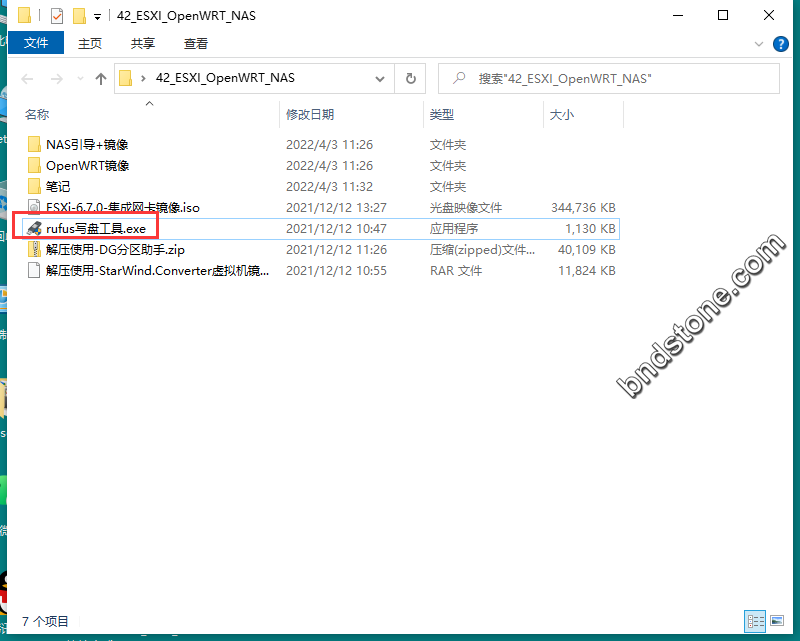The width and height of the screenshot is (800, 641).
Task: Go back with the left arrow
Action: (28, 79)
